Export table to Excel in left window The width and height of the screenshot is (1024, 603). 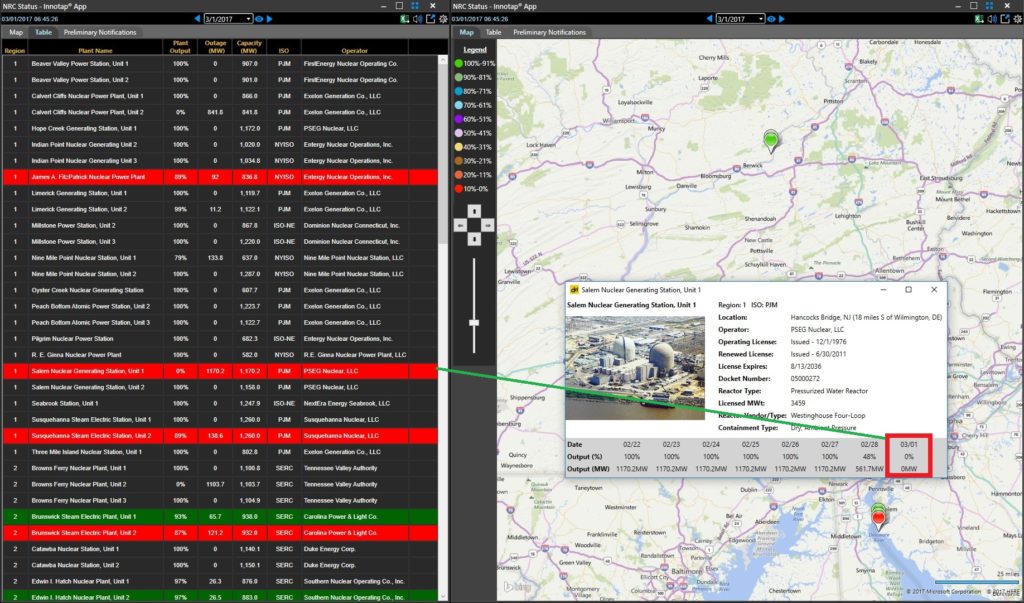[x=405, y=19]
